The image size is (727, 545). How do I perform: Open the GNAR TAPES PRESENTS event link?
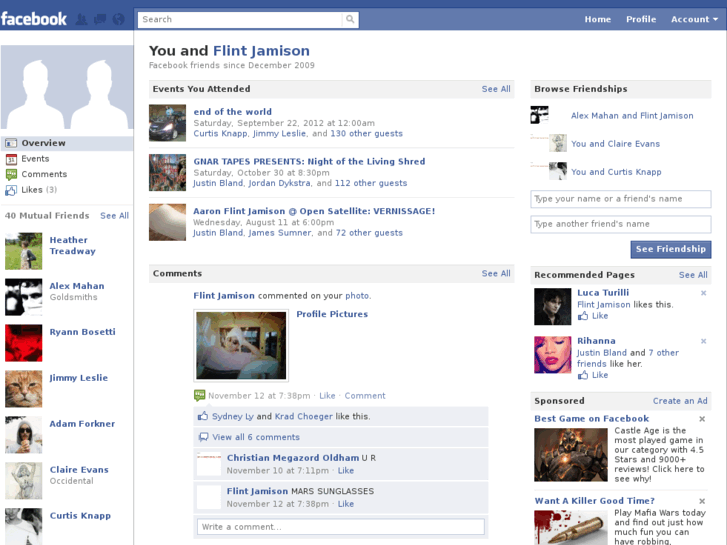click(309, 161)
